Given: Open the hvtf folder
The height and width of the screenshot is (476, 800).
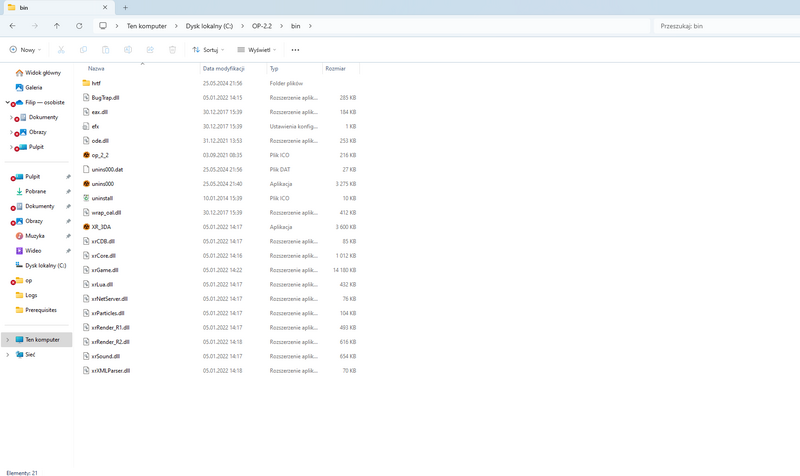Looking at the screenshot, I should 96,83.
